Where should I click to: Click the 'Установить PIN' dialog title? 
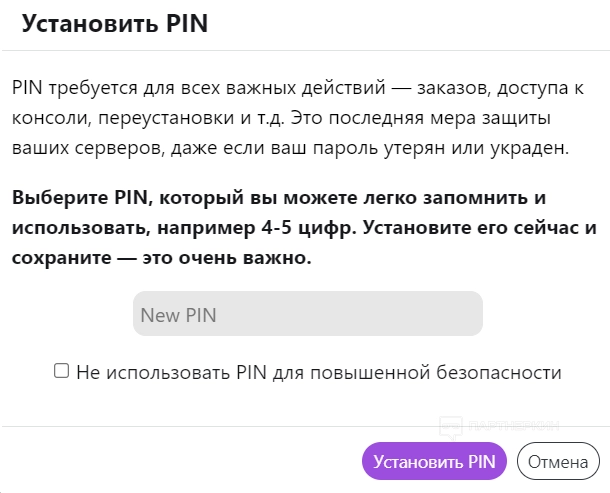[x=115, y=25]
